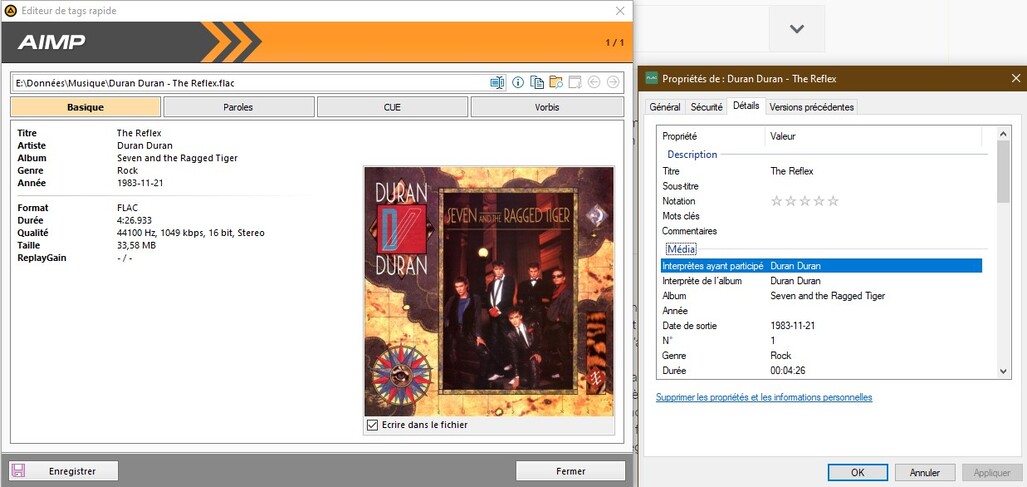Click the Appliquer button
The image size is (1027, 487).
point(992,473)
